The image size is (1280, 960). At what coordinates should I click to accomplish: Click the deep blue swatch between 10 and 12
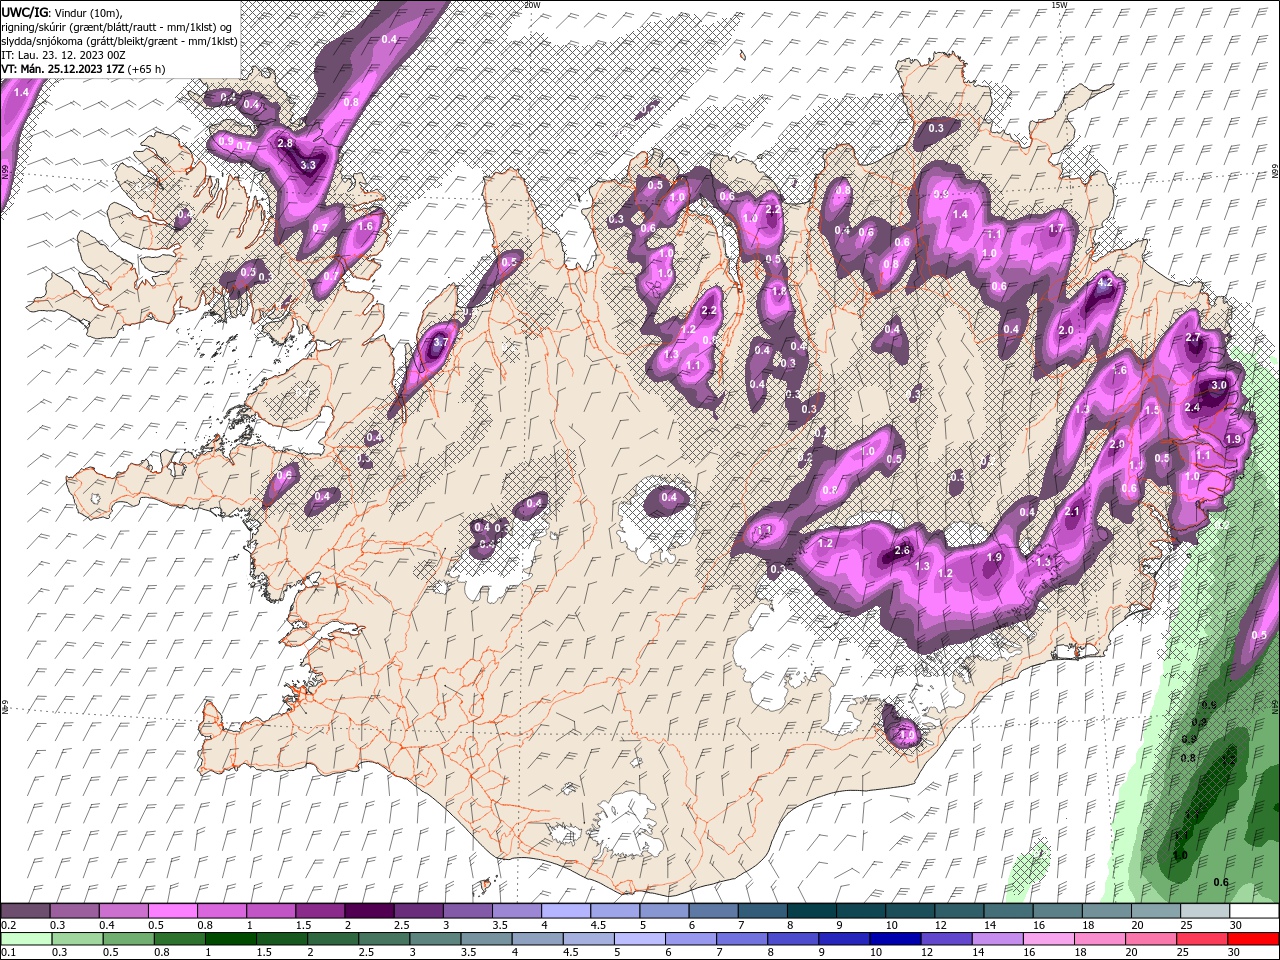click(x=895, y=939)
